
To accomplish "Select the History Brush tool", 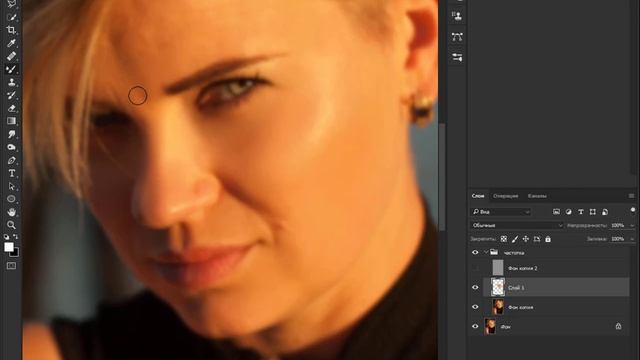I will (11, 95).
